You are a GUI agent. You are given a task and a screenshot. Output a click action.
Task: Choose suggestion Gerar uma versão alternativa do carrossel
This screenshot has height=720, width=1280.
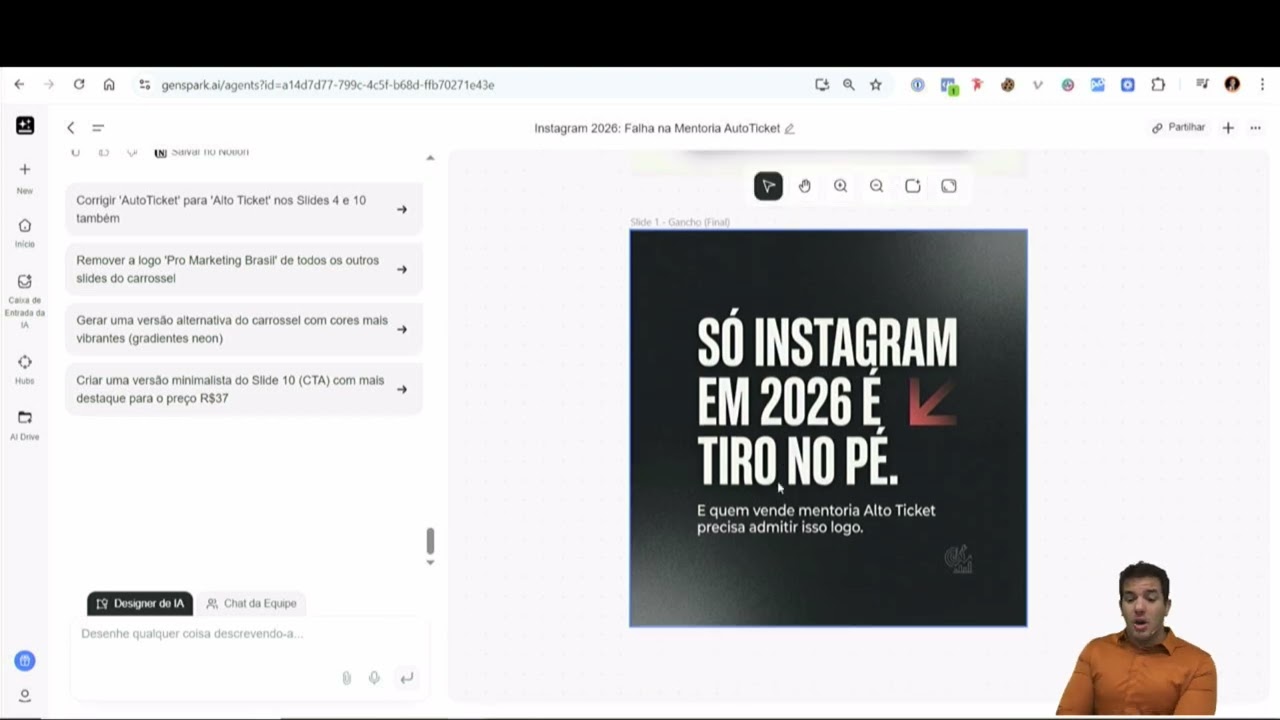tap(244, 329)
